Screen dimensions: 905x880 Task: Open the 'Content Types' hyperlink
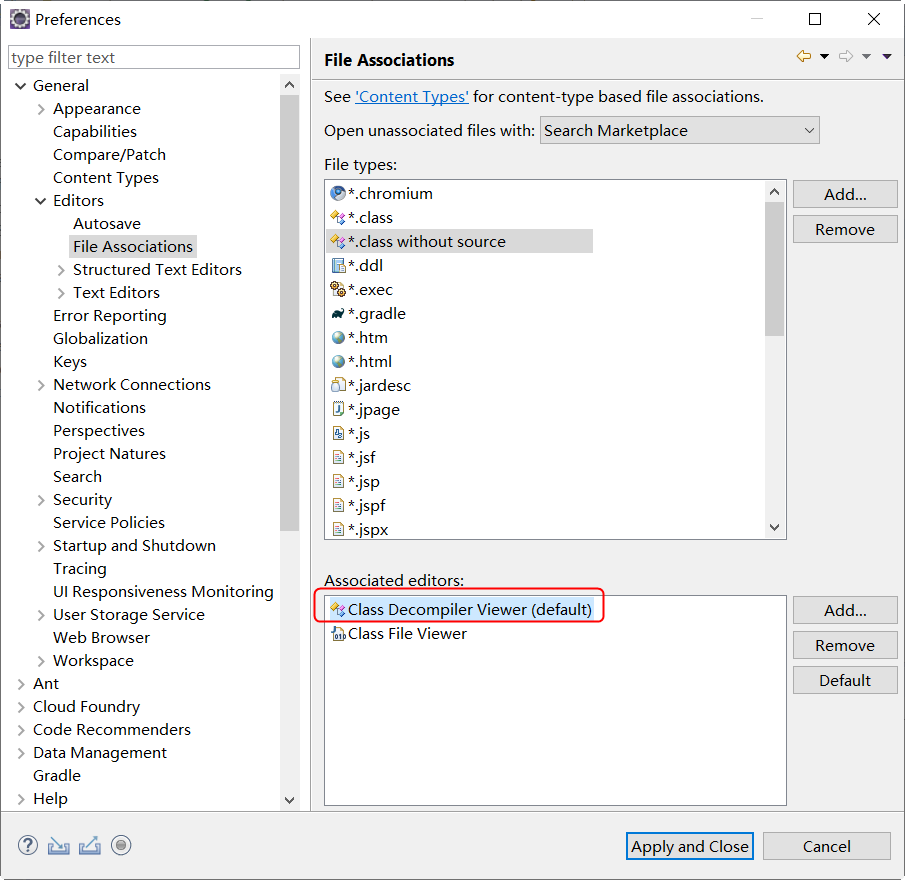pos(412,96)
